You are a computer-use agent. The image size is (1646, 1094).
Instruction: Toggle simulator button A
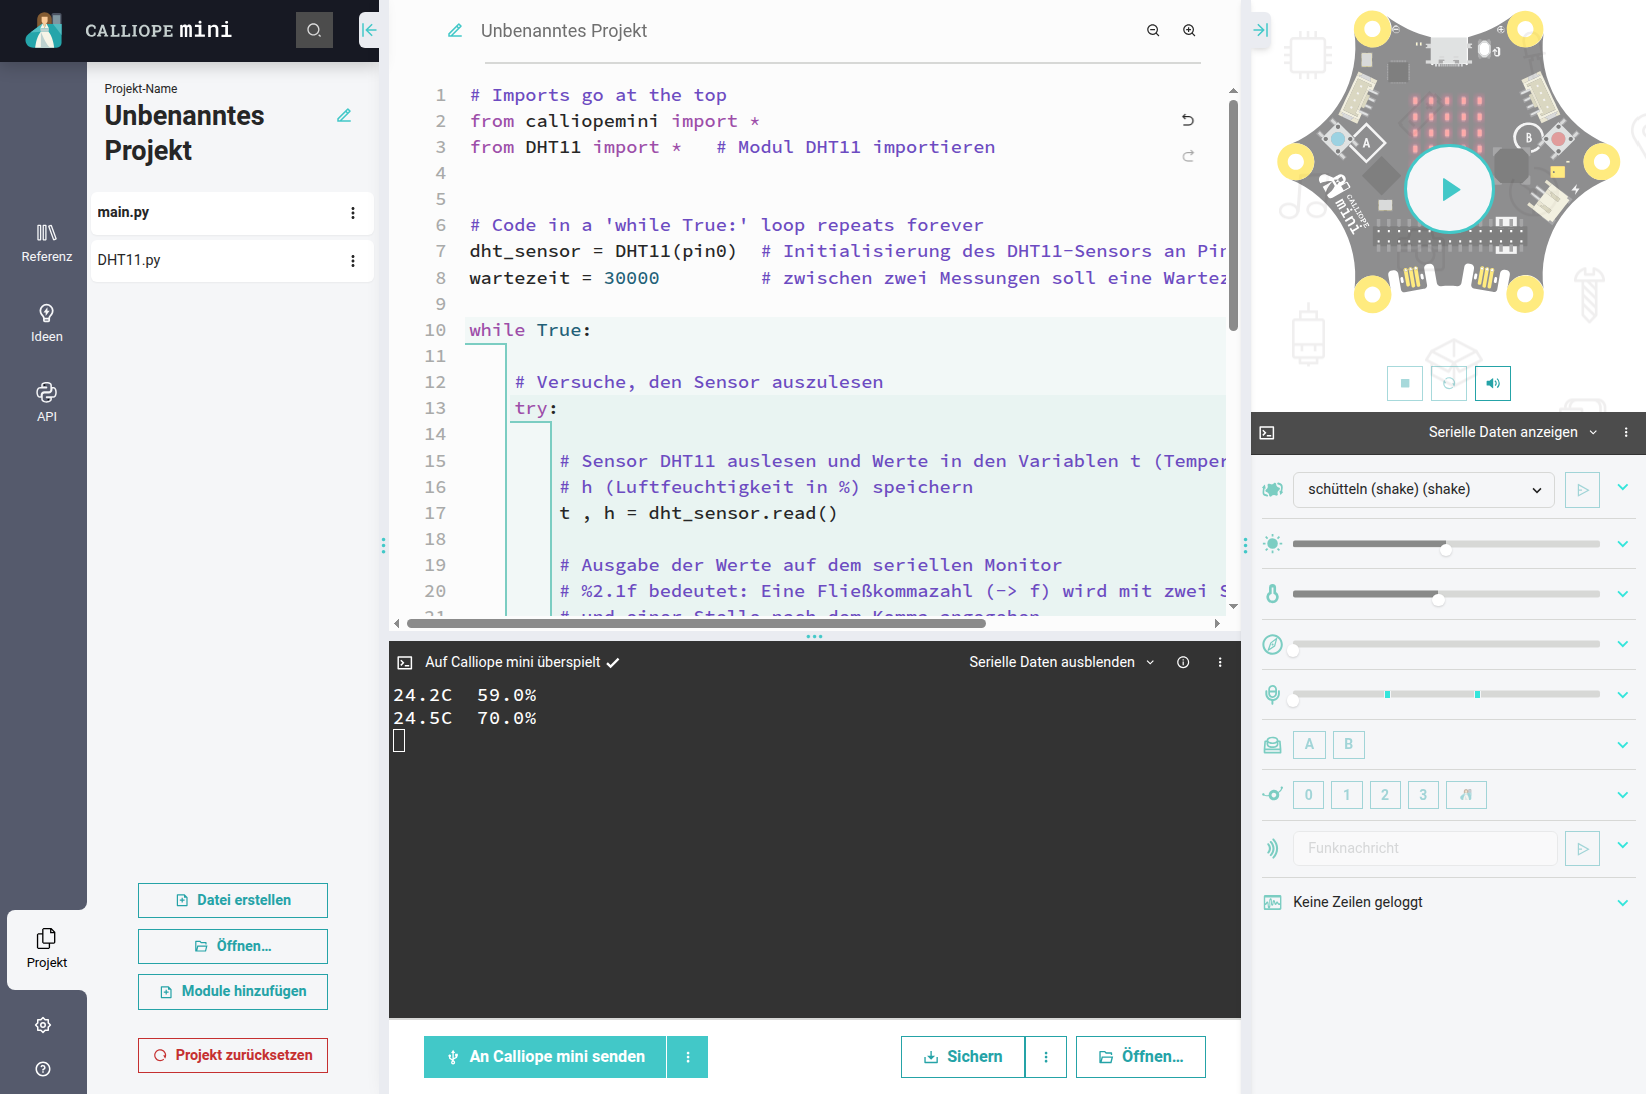[1309, 744]
